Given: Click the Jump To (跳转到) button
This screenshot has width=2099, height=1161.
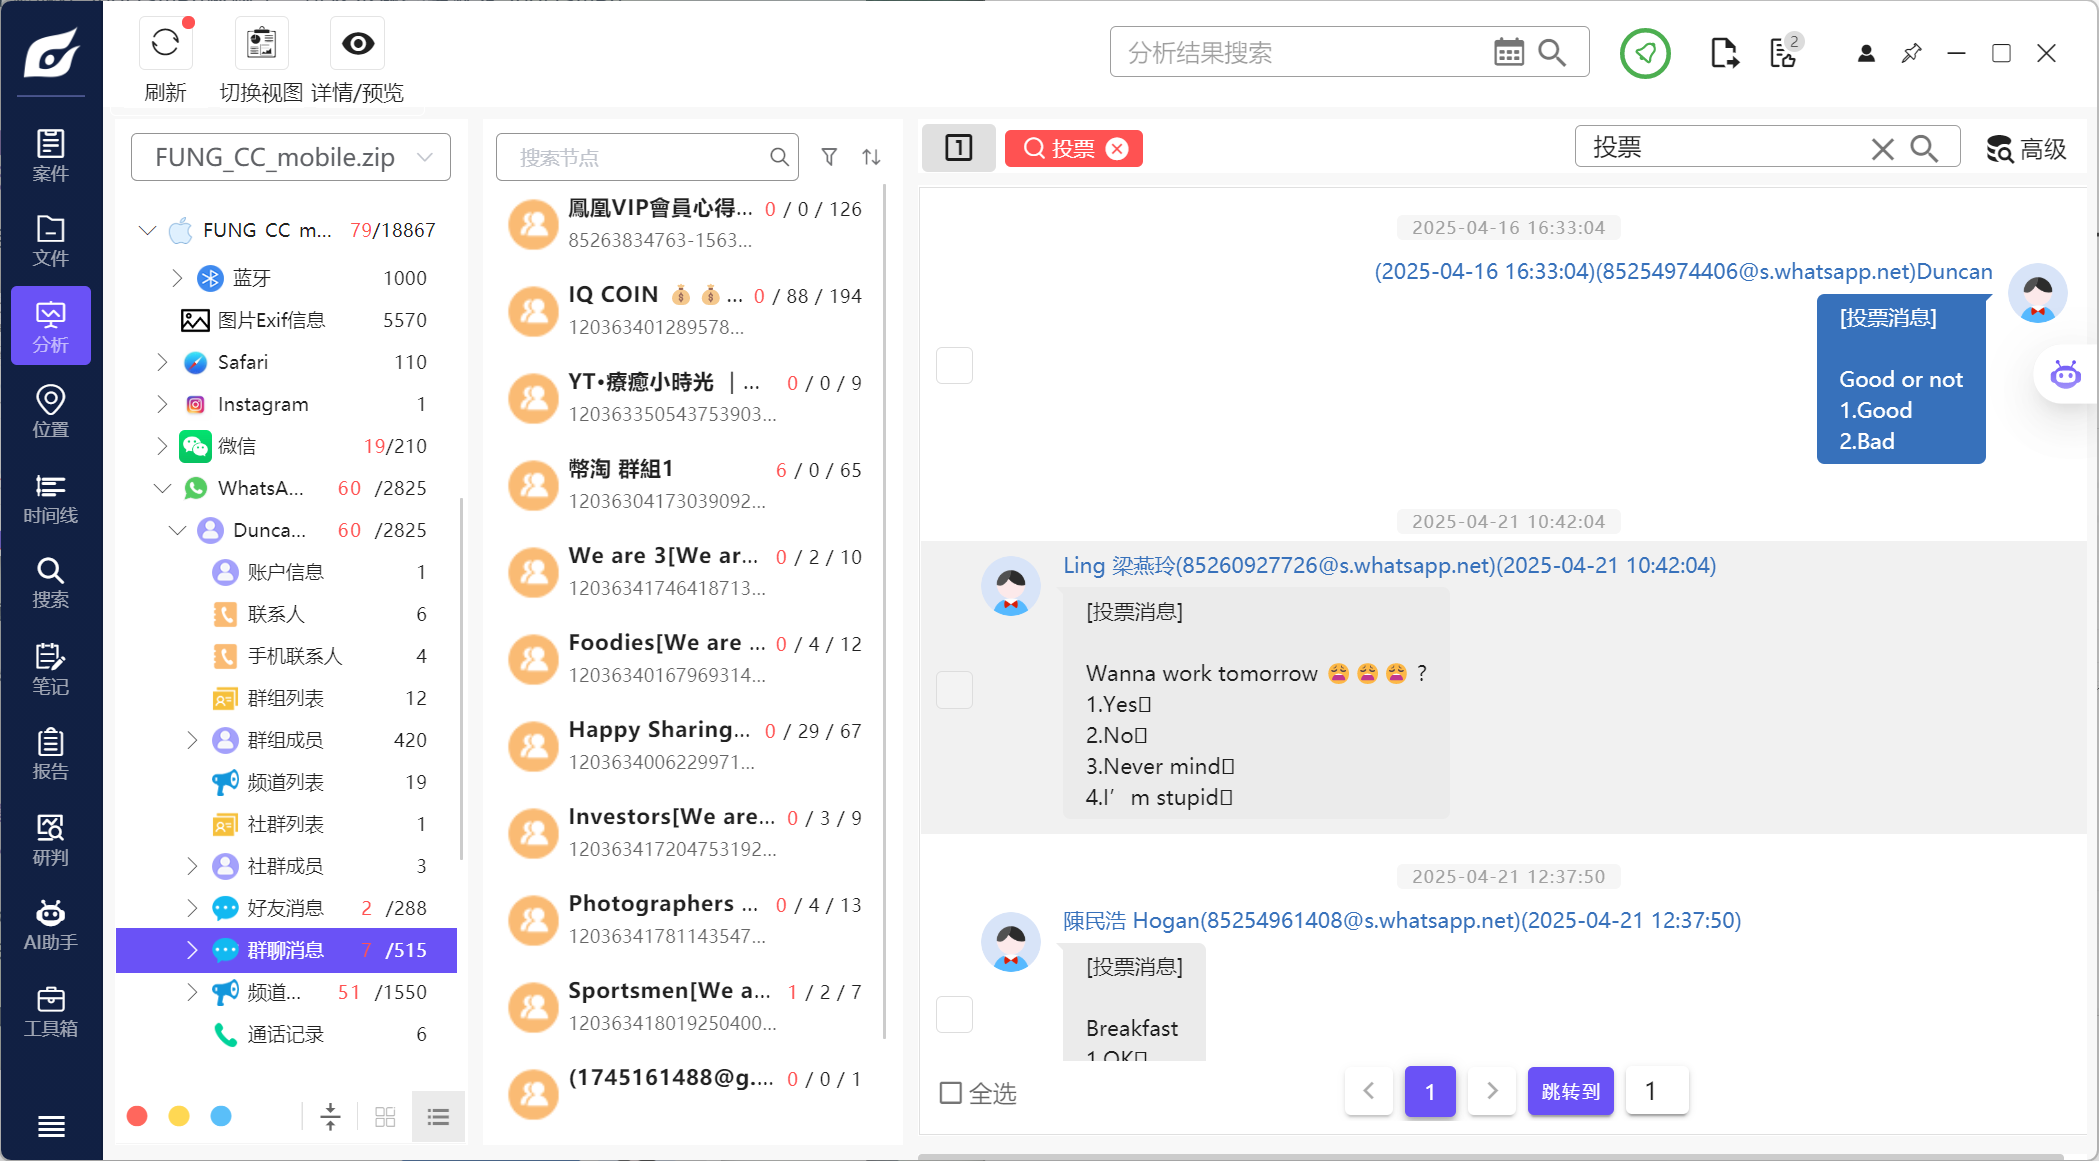Looking at the screenshot, I should click(x=1570, y=1091).
